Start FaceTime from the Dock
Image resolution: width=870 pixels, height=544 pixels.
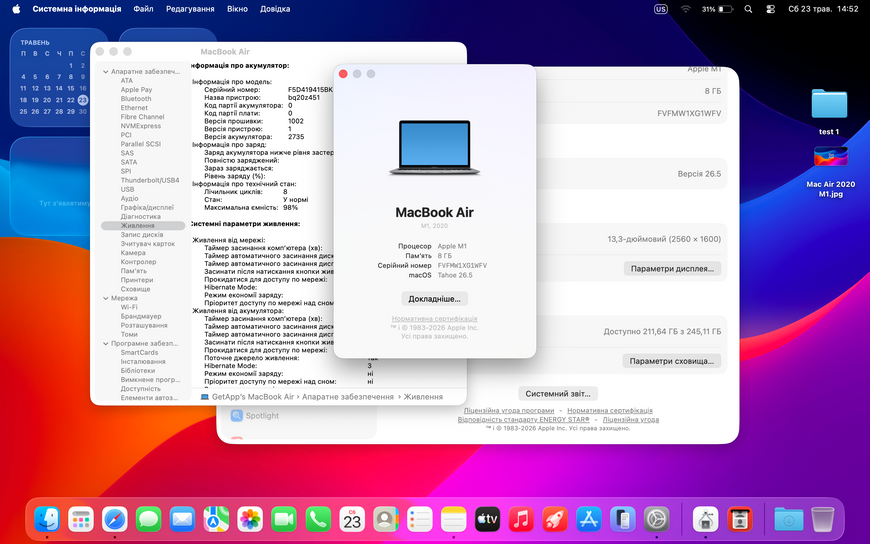click(284, 520)
